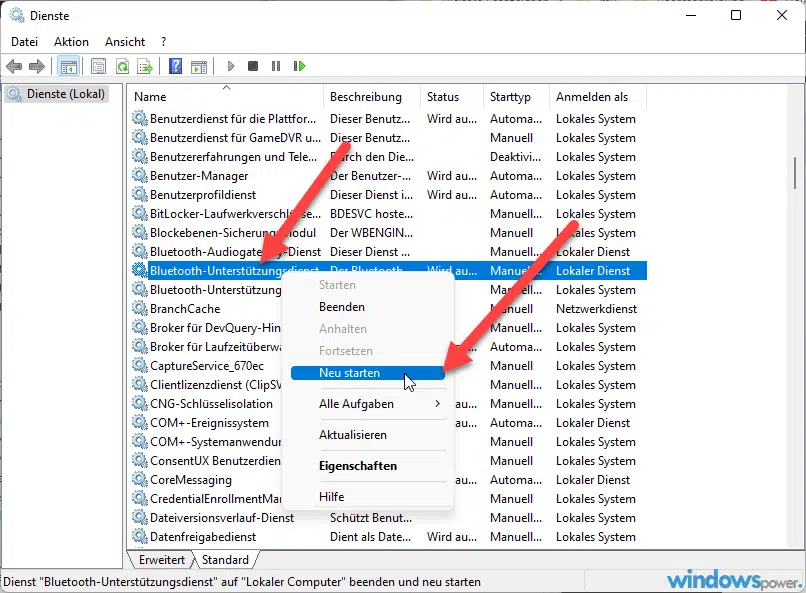Image resolution: width=806 pixels, height=593 pixels.
Task: Click the Export List toolbar icon
Action: click(x=146, y=66)
